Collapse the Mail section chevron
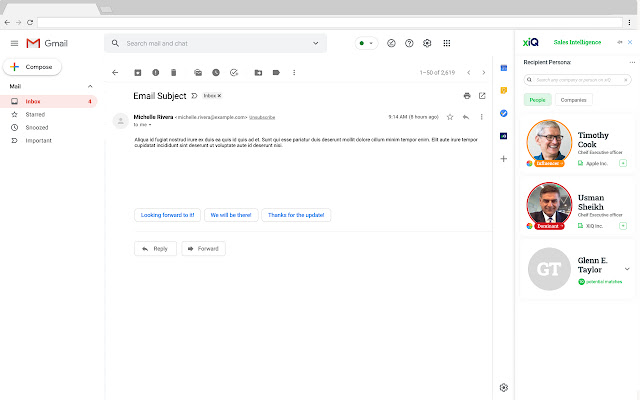 (x=90, y=86)
